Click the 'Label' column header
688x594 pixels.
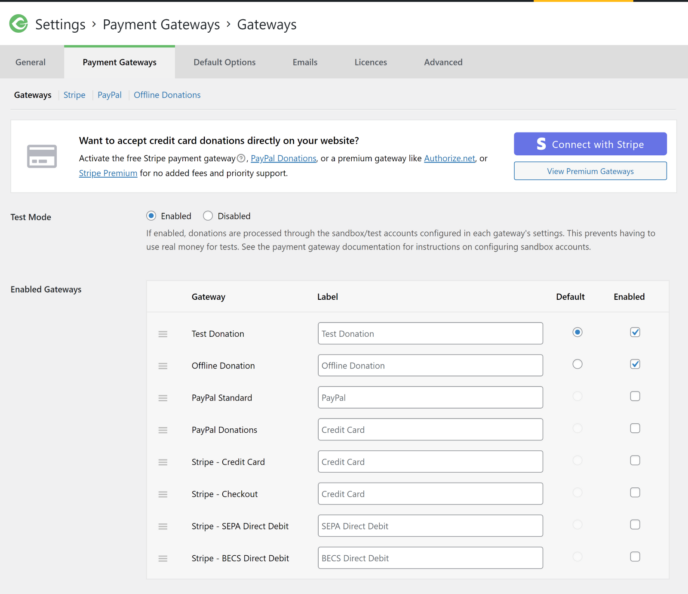pos(327,297)
